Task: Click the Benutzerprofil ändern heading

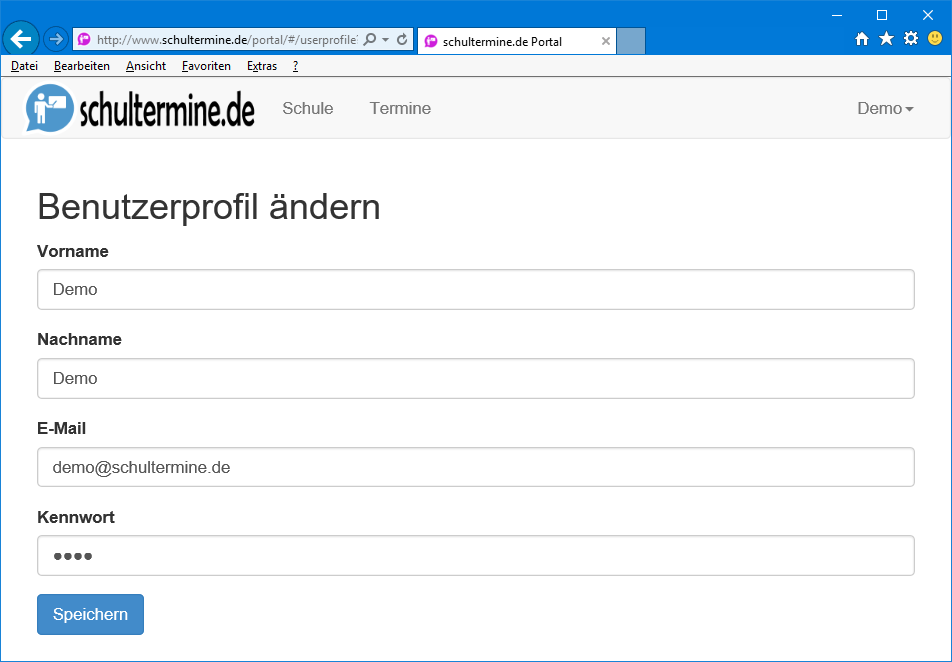Action: (x=209, y=206)
